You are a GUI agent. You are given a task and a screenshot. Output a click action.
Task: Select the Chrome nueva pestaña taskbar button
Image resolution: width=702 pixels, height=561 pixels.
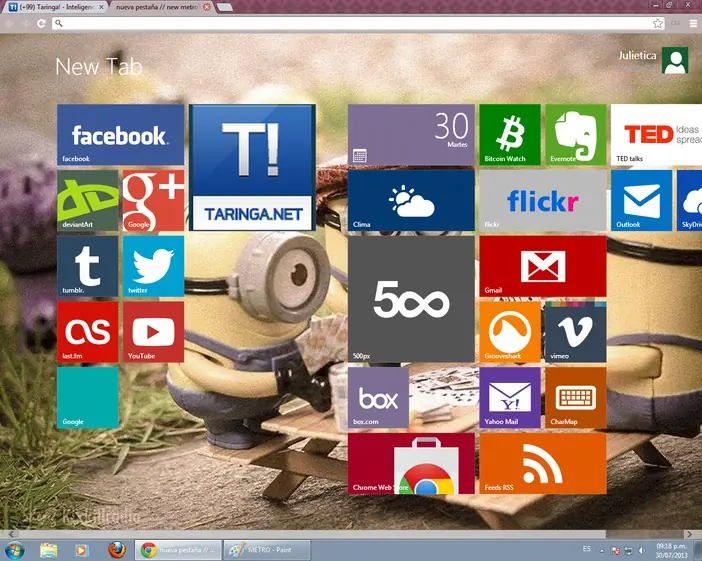click(x=178, y=550)
